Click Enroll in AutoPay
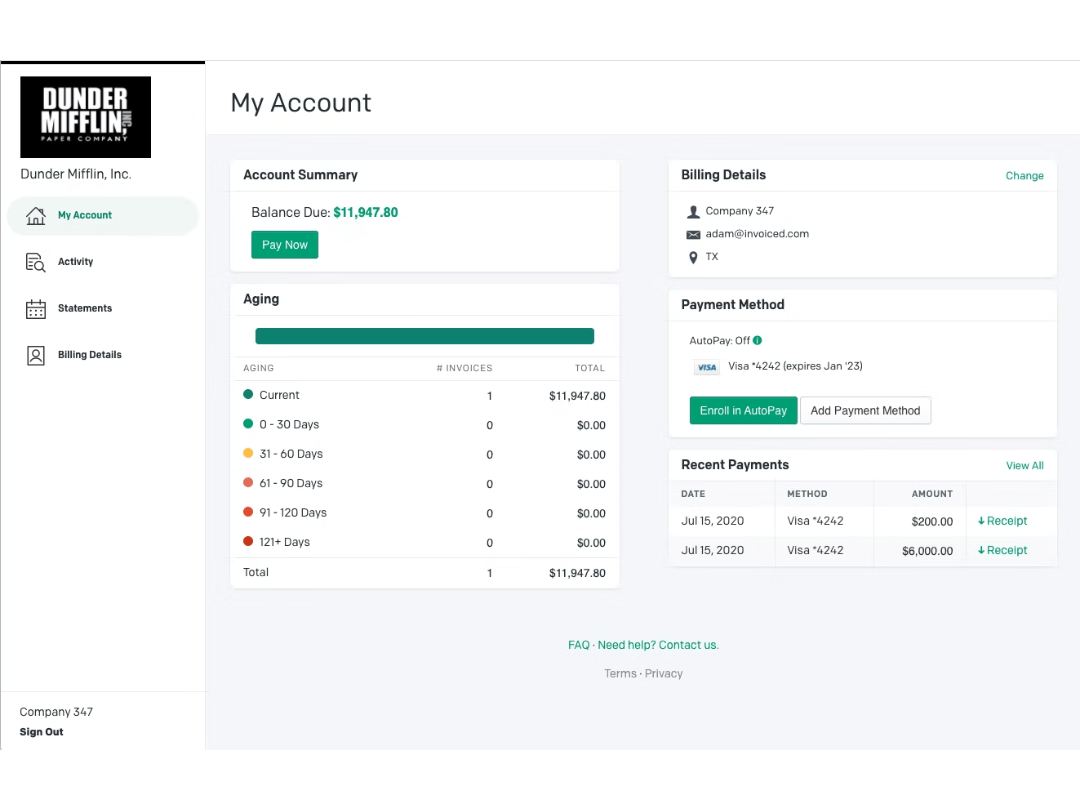Viewport: 1080px width, 810px height. click(743, 410)
